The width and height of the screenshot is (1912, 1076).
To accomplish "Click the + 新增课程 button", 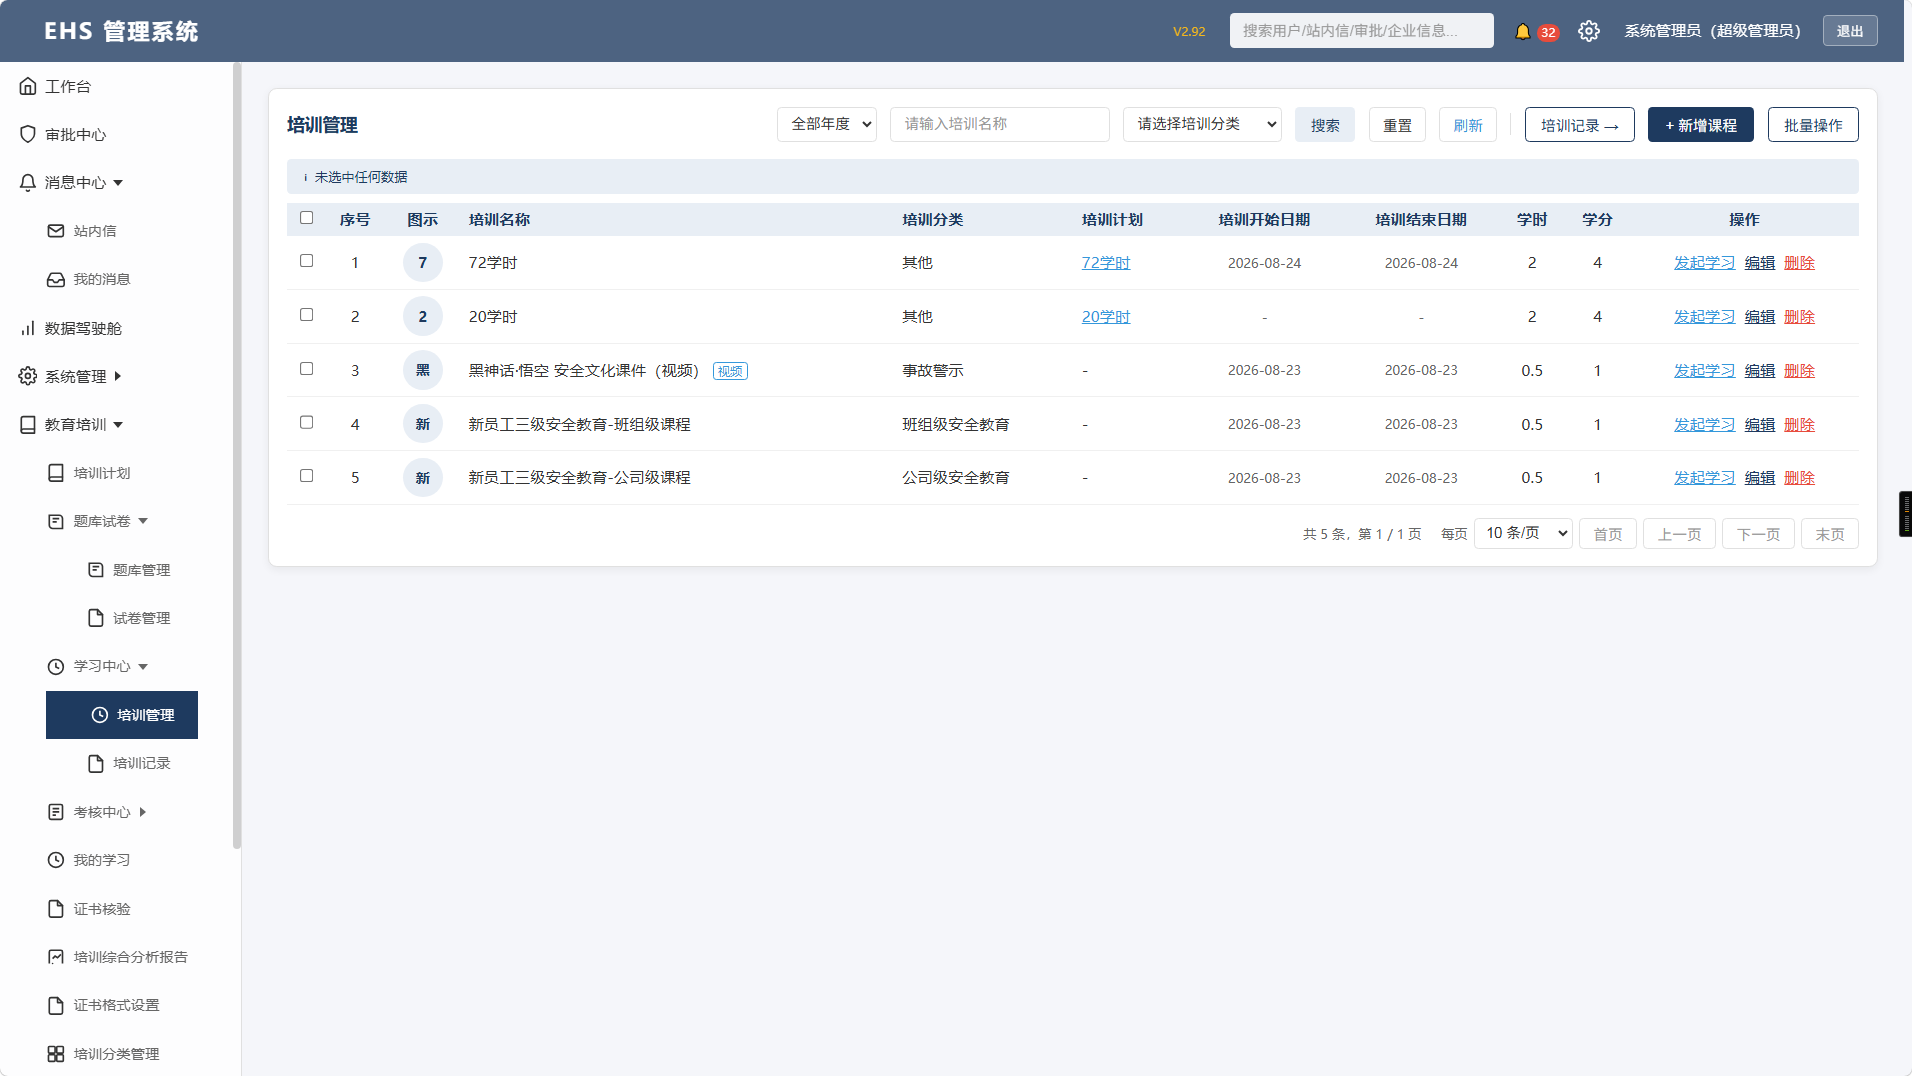I will point(1701,125).
